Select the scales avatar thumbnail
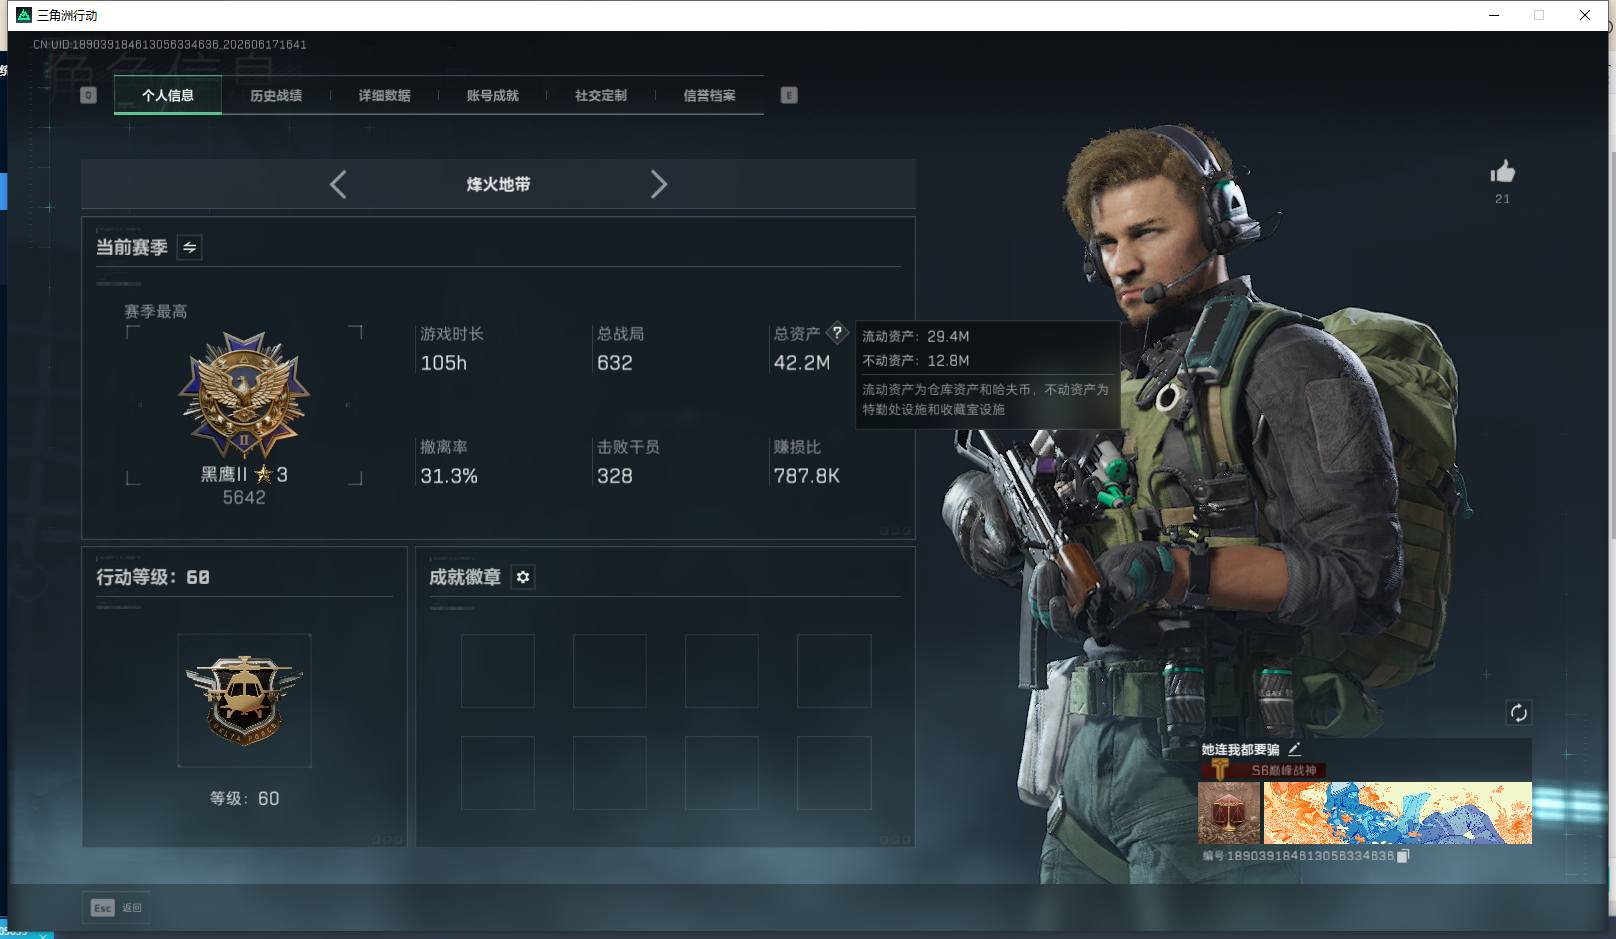The image size is (1616, 939). click(x=1229, y=813)
